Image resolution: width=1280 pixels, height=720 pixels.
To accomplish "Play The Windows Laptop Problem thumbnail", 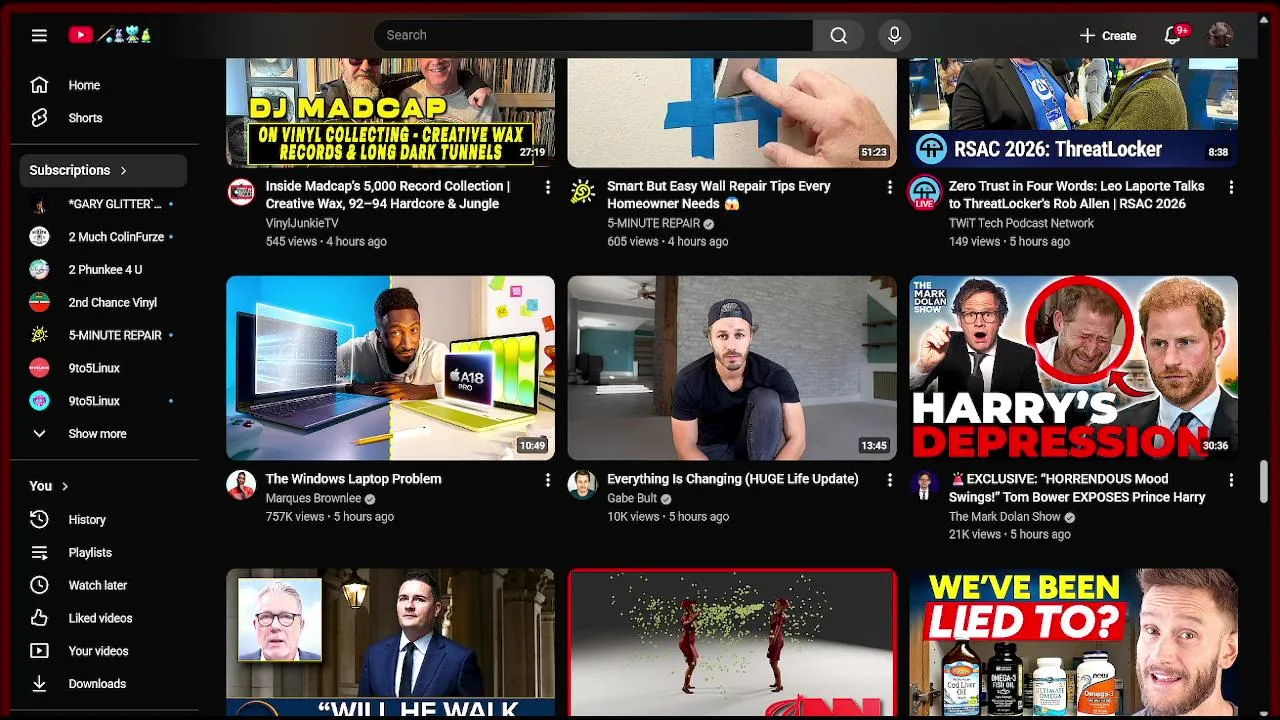I will [x=390, y=368].
